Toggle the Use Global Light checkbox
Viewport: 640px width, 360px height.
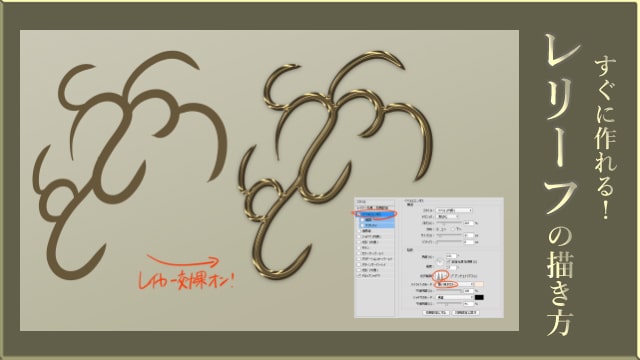pyautogui.click(x=448, y=262)
